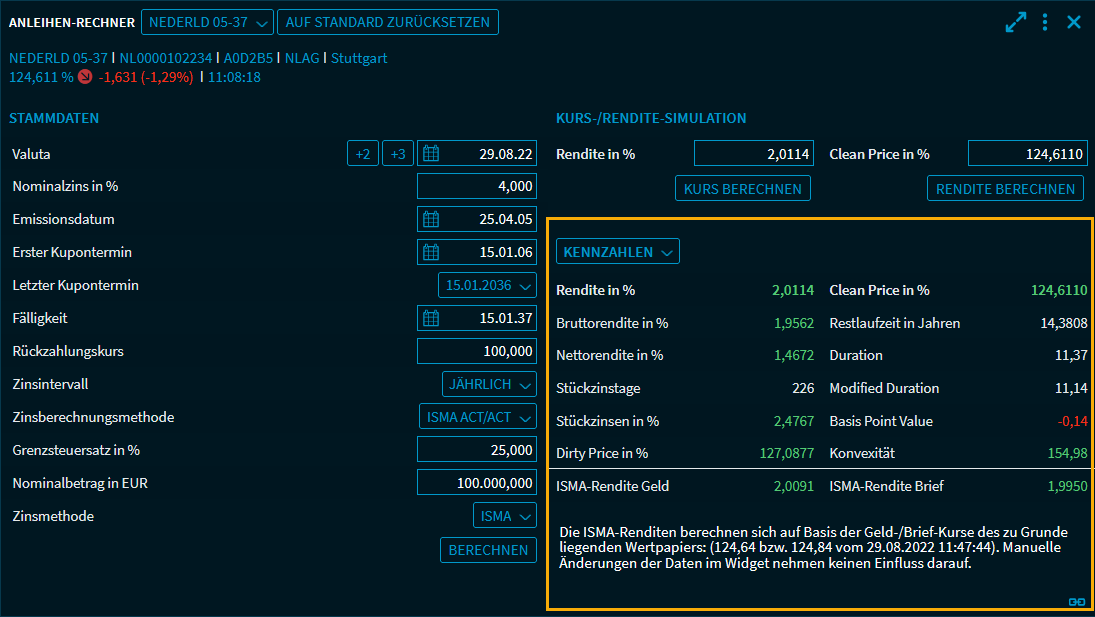Click the RENDITE BERECHNEN button
The image size is (1095, 617).
tap(1005, 188)
